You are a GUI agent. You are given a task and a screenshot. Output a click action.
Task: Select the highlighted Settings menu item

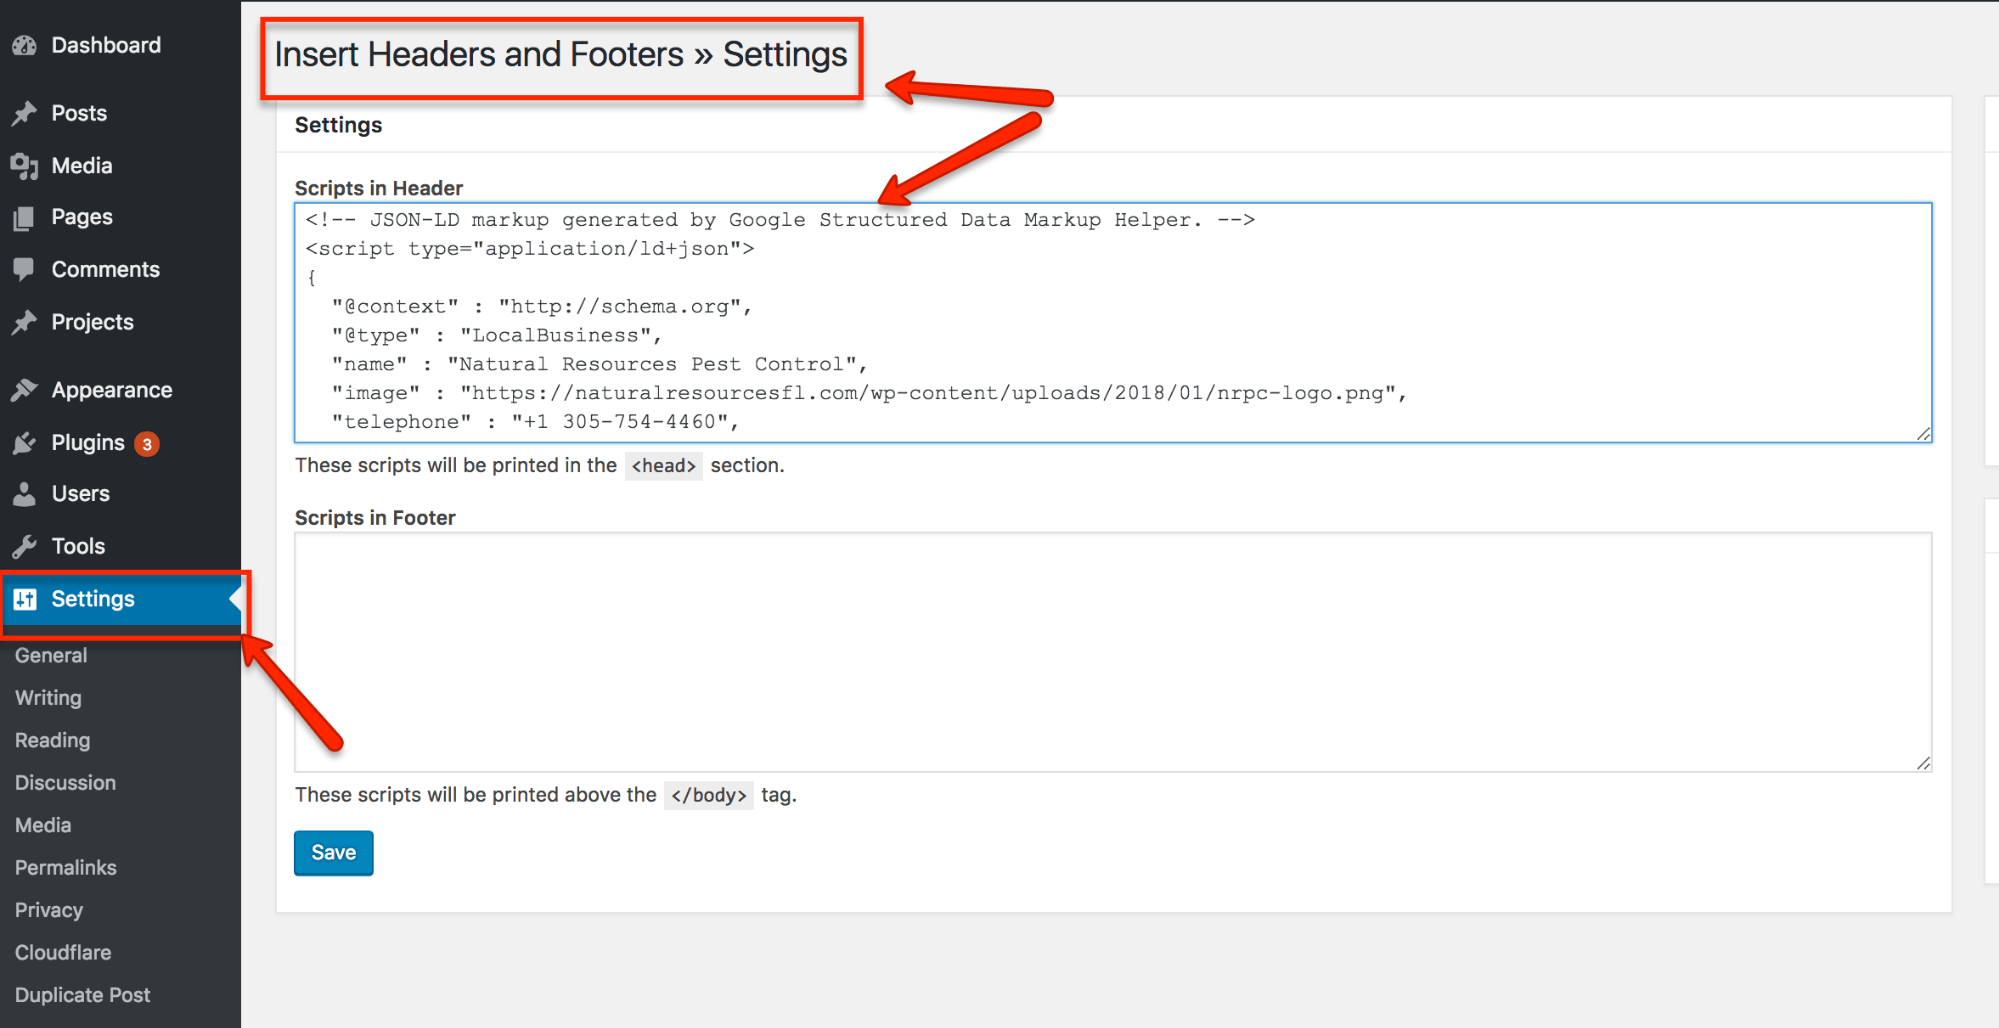[x=120, y=599]
